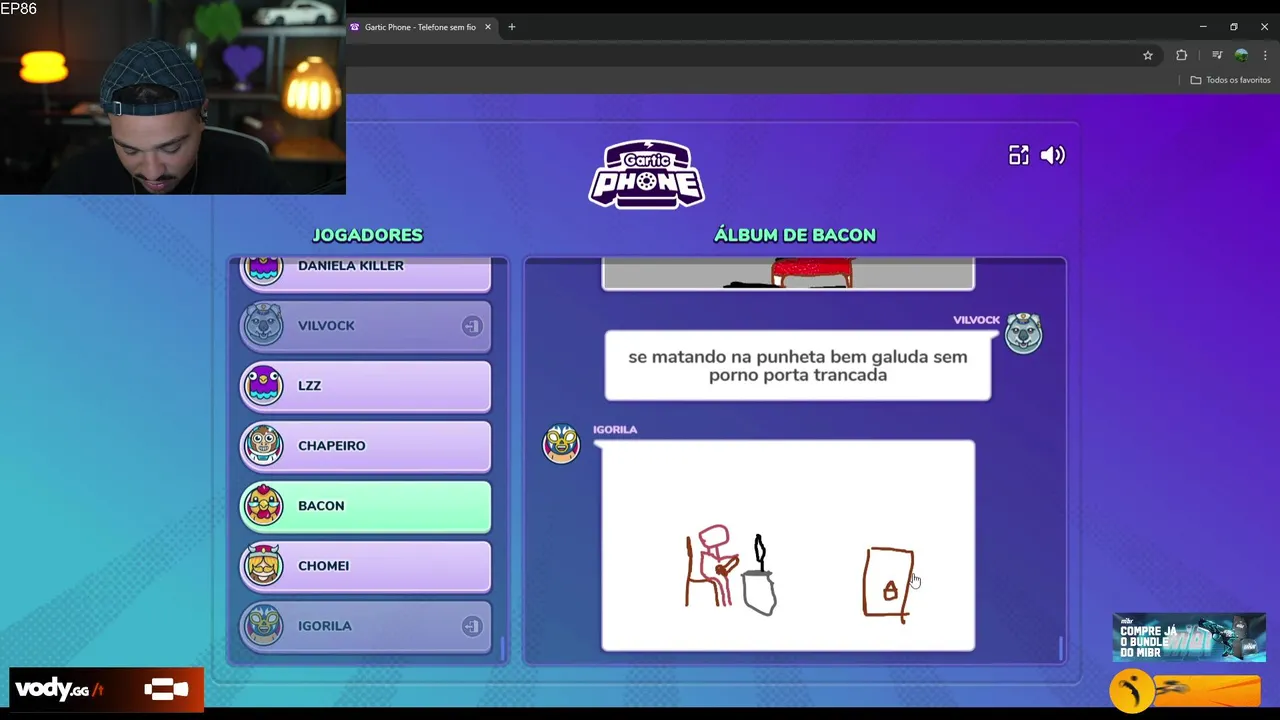Open the media control icon in toolbar
Screen dimensions: 1280x720
(1217, 55)
